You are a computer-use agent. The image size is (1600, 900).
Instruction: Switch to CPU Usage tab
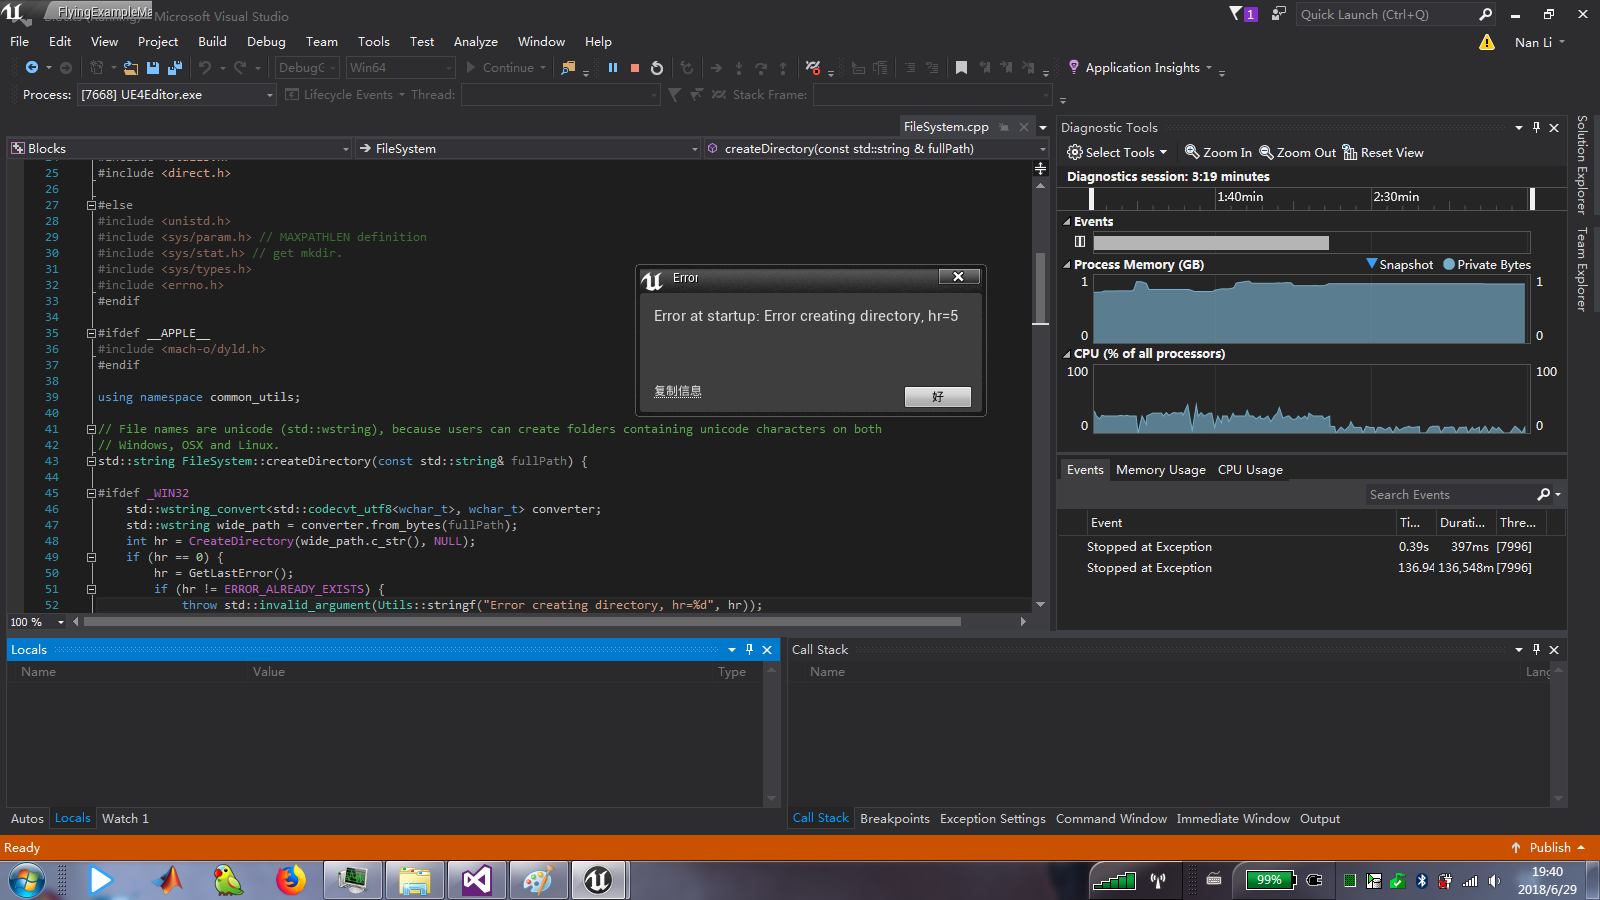(x=1250, y=469)
